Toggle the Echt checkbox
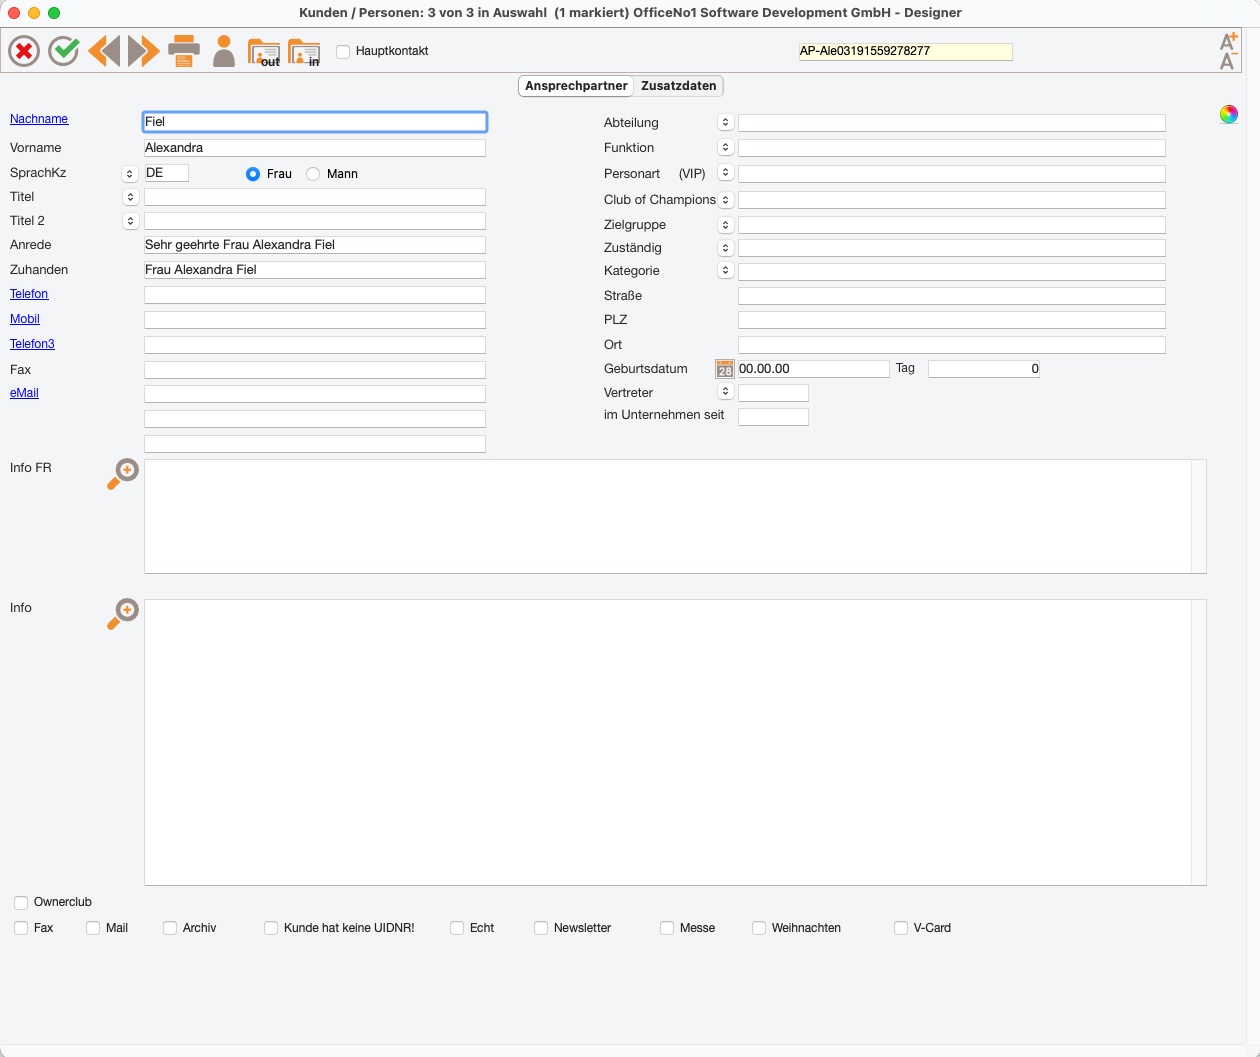This screenshot has width=1260, height=1057. point(457,928)
